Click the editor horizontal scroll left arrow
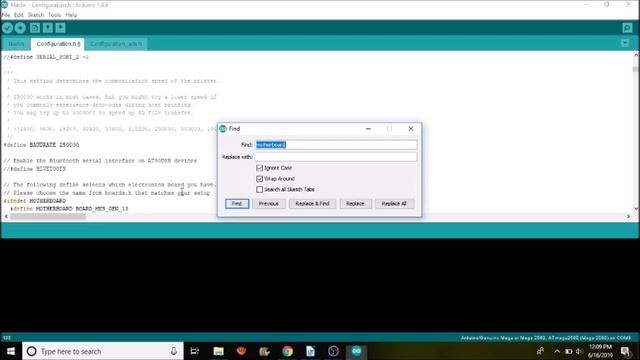This screenshot has width=640, height=360. click(x=6, y=217)
